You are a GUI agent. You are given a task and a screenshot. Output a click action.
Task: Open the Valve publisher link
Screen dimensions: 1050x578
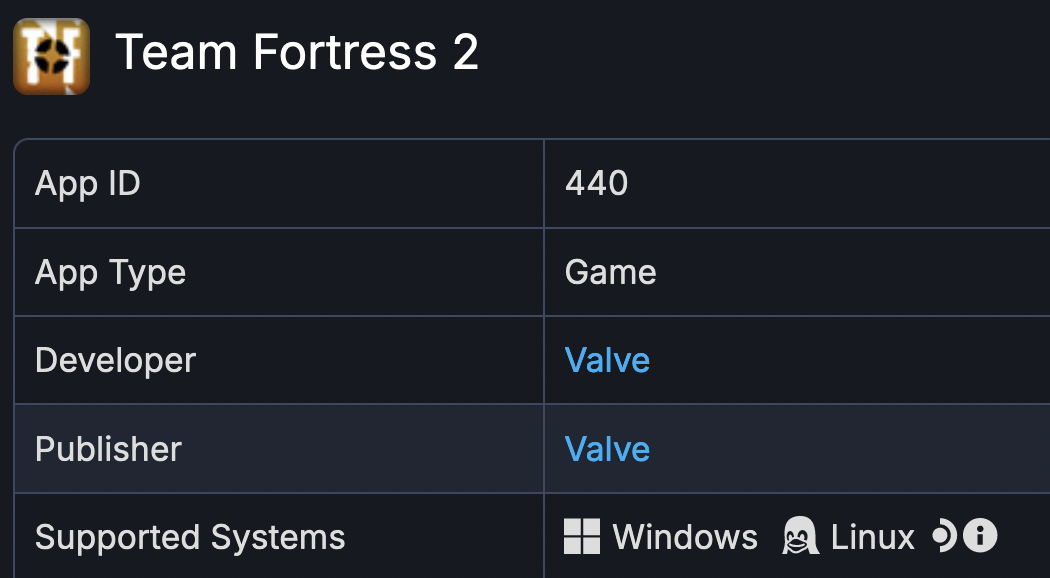pyautogui.click(x=607, y=449)
